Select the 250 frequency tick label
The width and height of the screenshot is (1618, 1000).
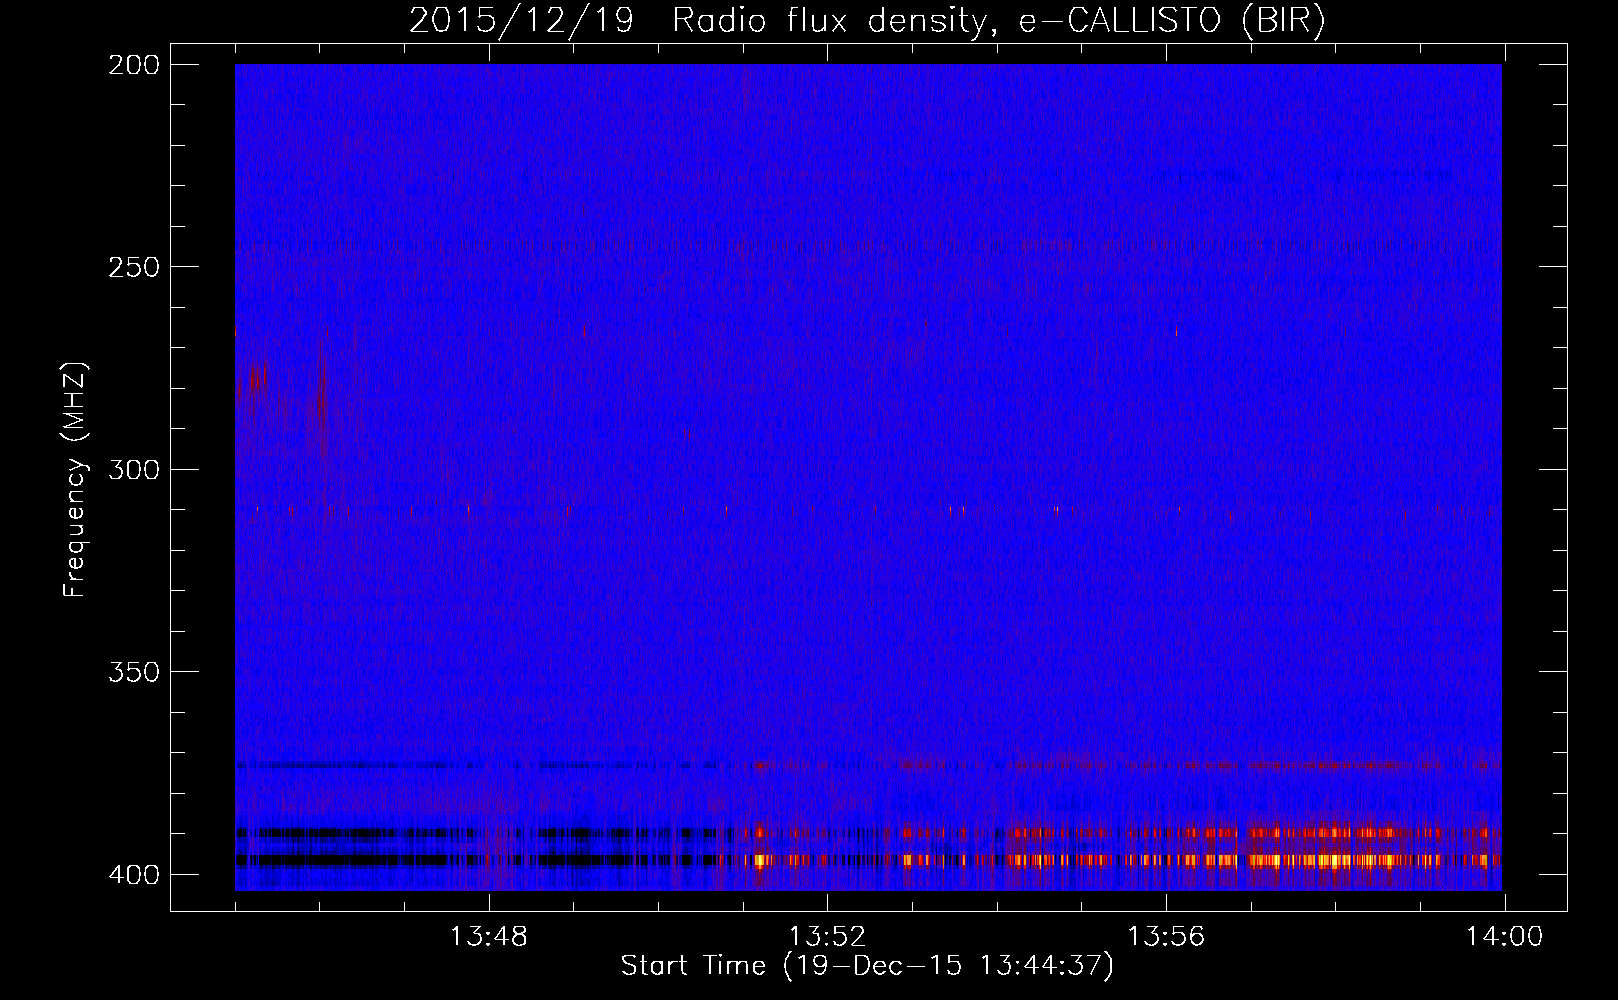[134, 267]
